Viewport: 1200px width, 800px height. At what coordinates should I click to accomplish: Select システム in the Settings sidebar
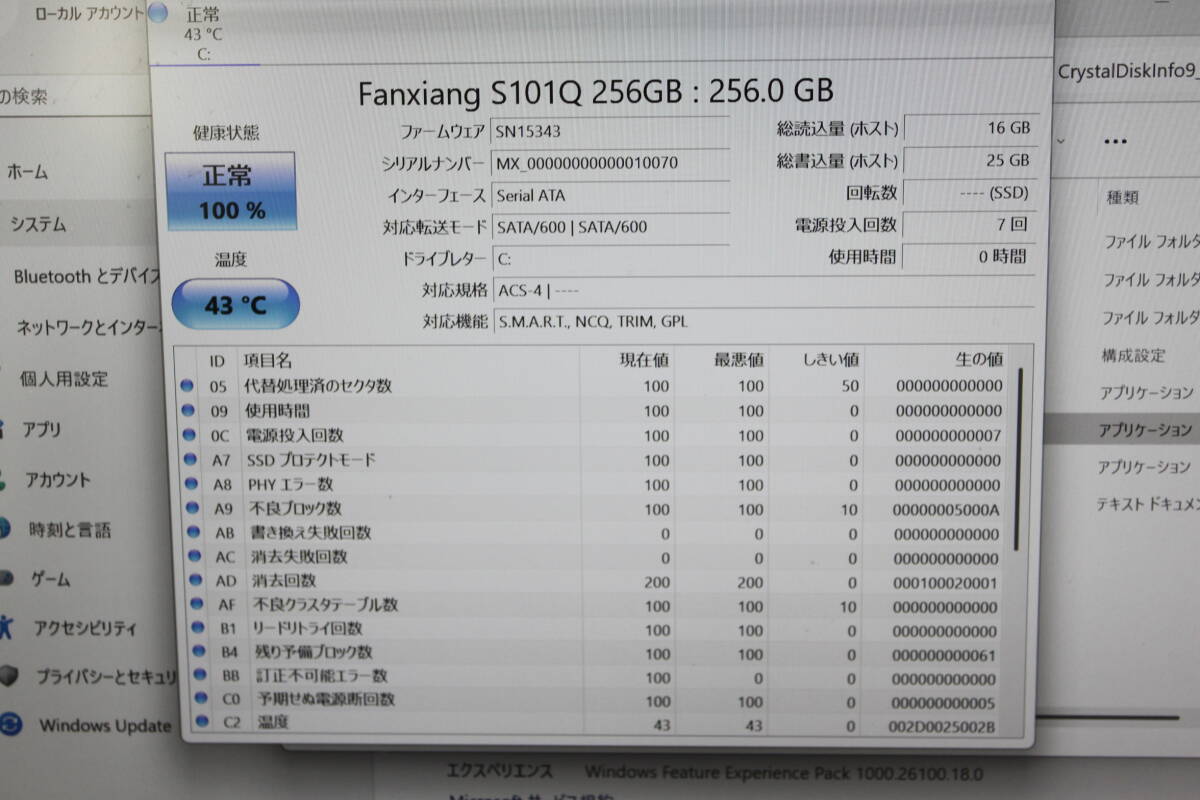pyautogui.click(x=40, y=226)
